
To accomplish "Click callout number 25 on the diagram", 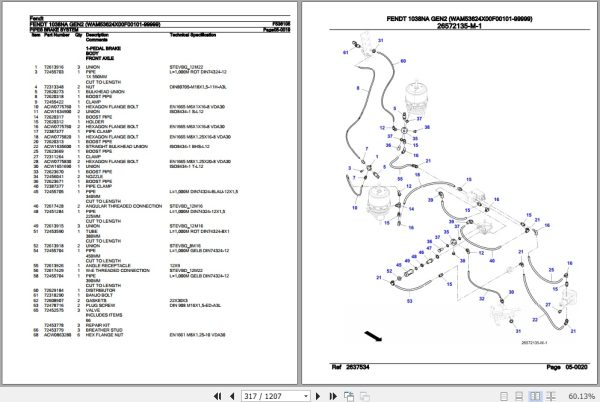I will click(x=551, y=270).
